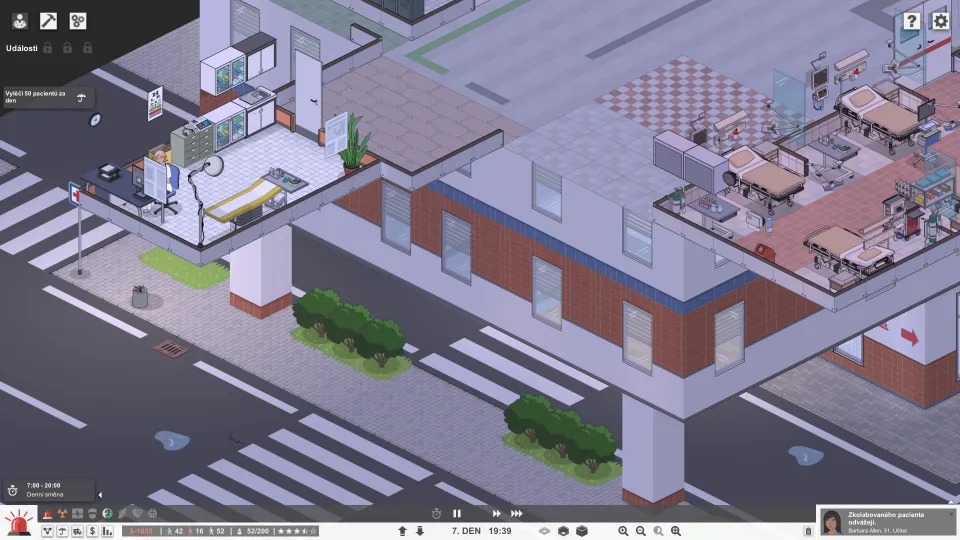
Task: Pause the game simulation
Action: coord(457,514)
